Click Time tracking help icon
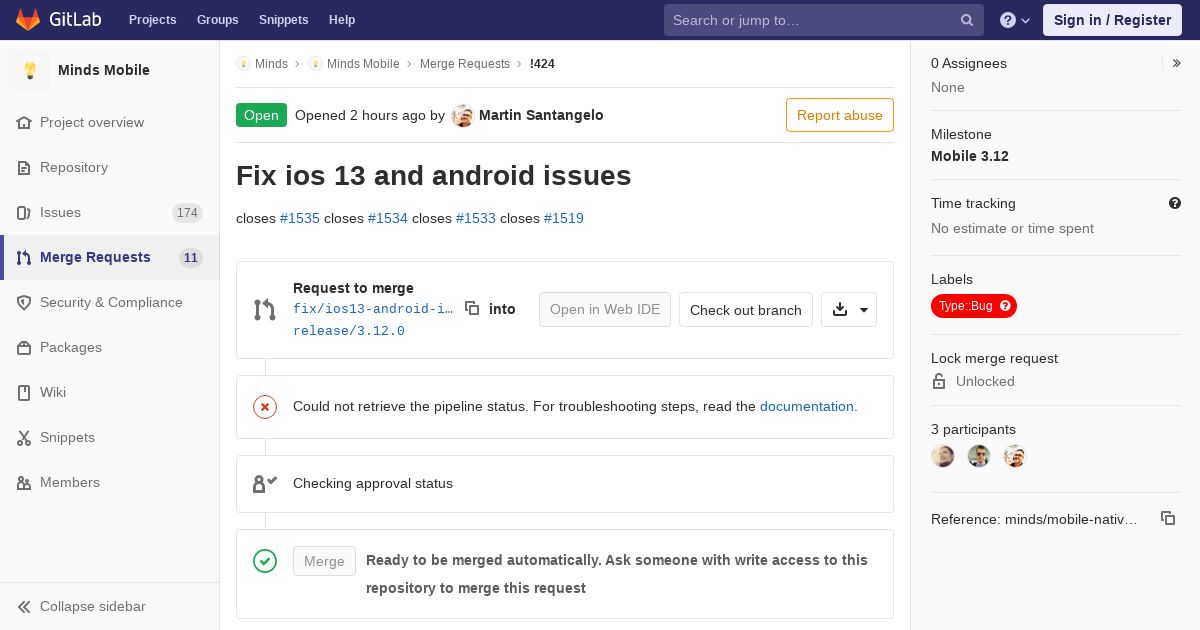The image size is (1200, 630). [1175, 203]
